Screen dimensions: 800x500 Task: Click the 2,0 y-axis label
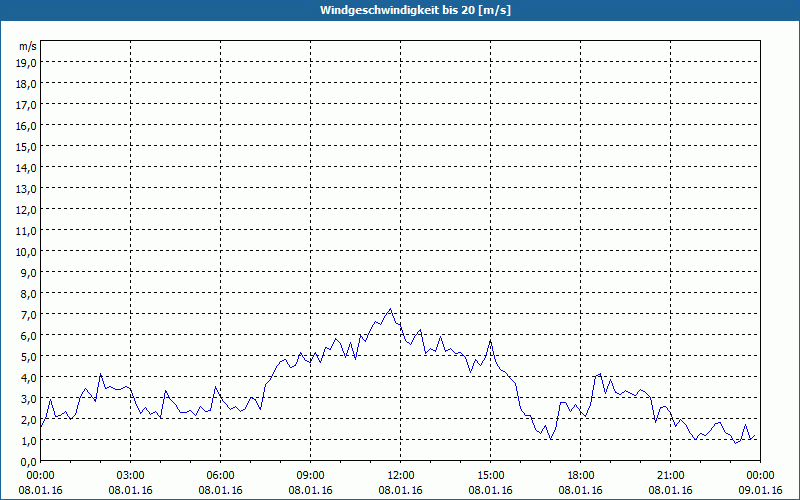tap(28, 420)
